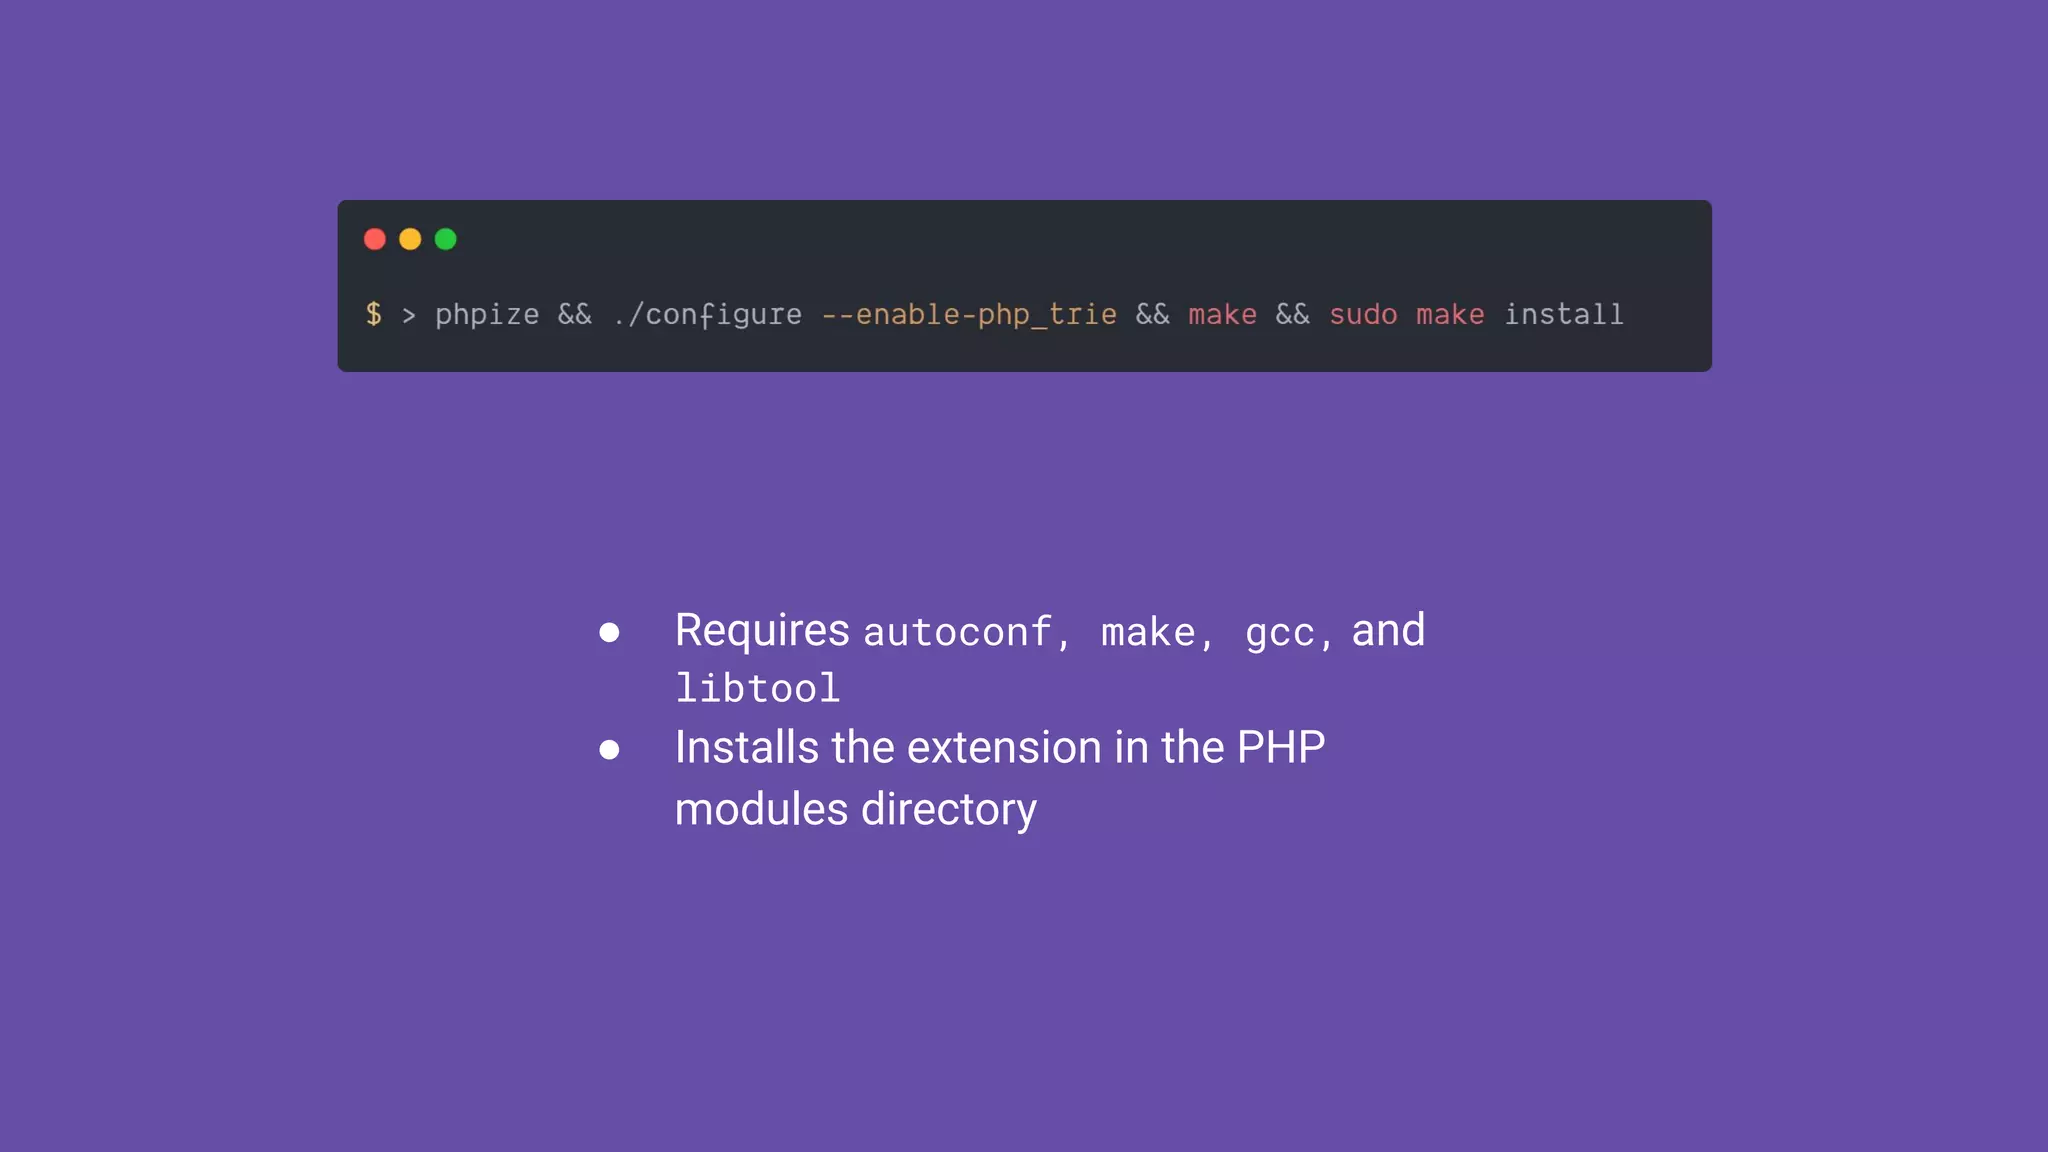This screenshot has height=1152, width=2048.
Task: Click the yellow dollar sign prompt
Action: click(374, 314)
